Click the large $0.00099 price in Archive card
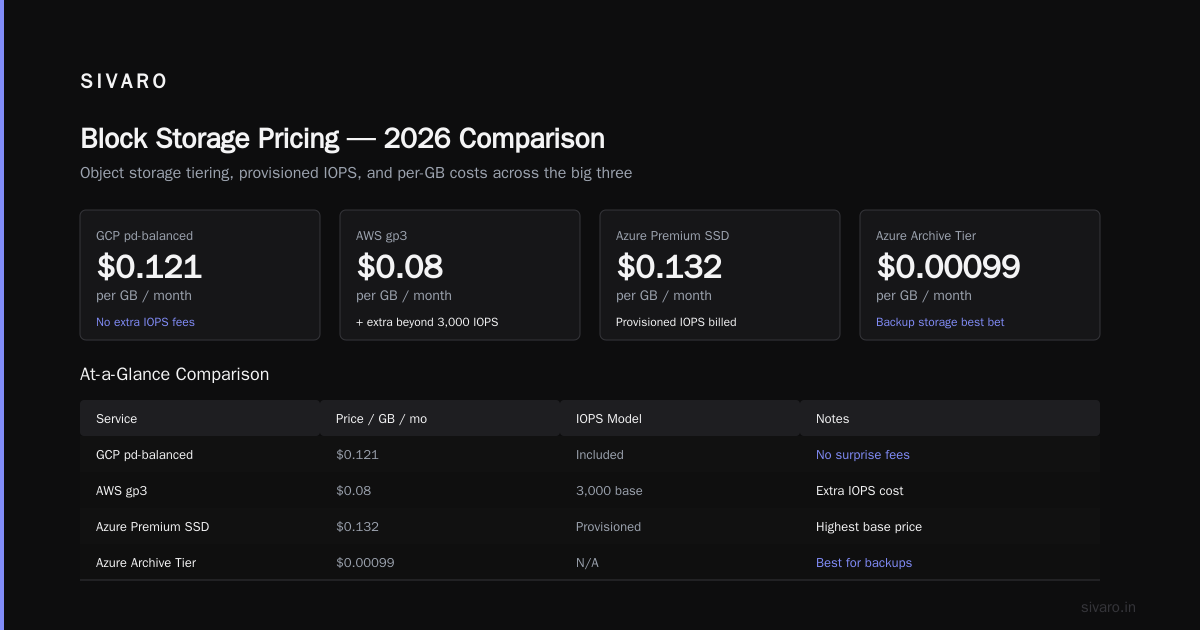Viewport: 1200px width, 630px height. [x=948, y=266]
